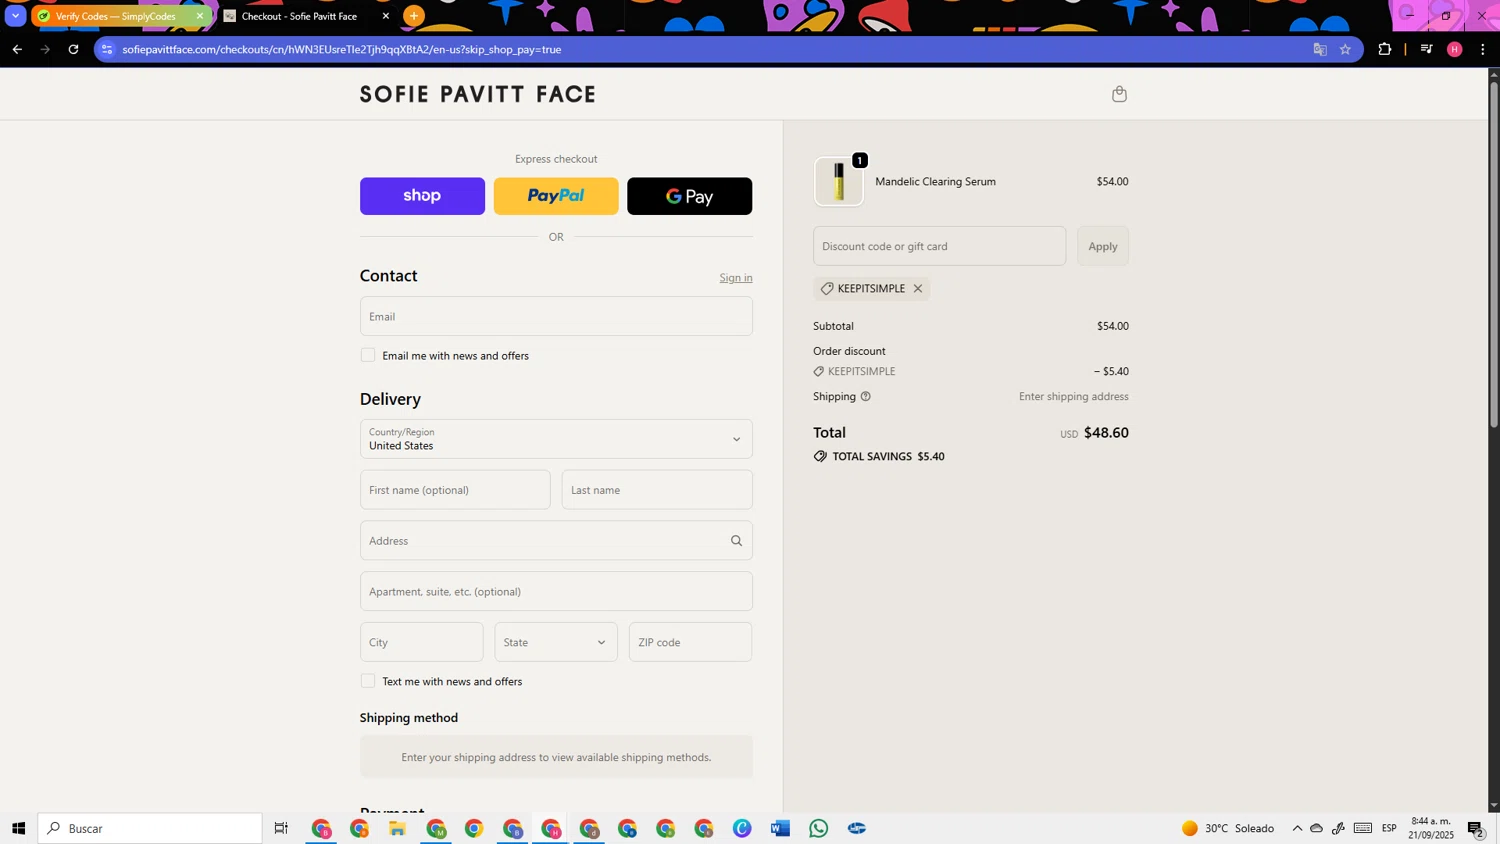Reload the checkout page
The height and width of the screenshot is (844, 1500).
73,49
